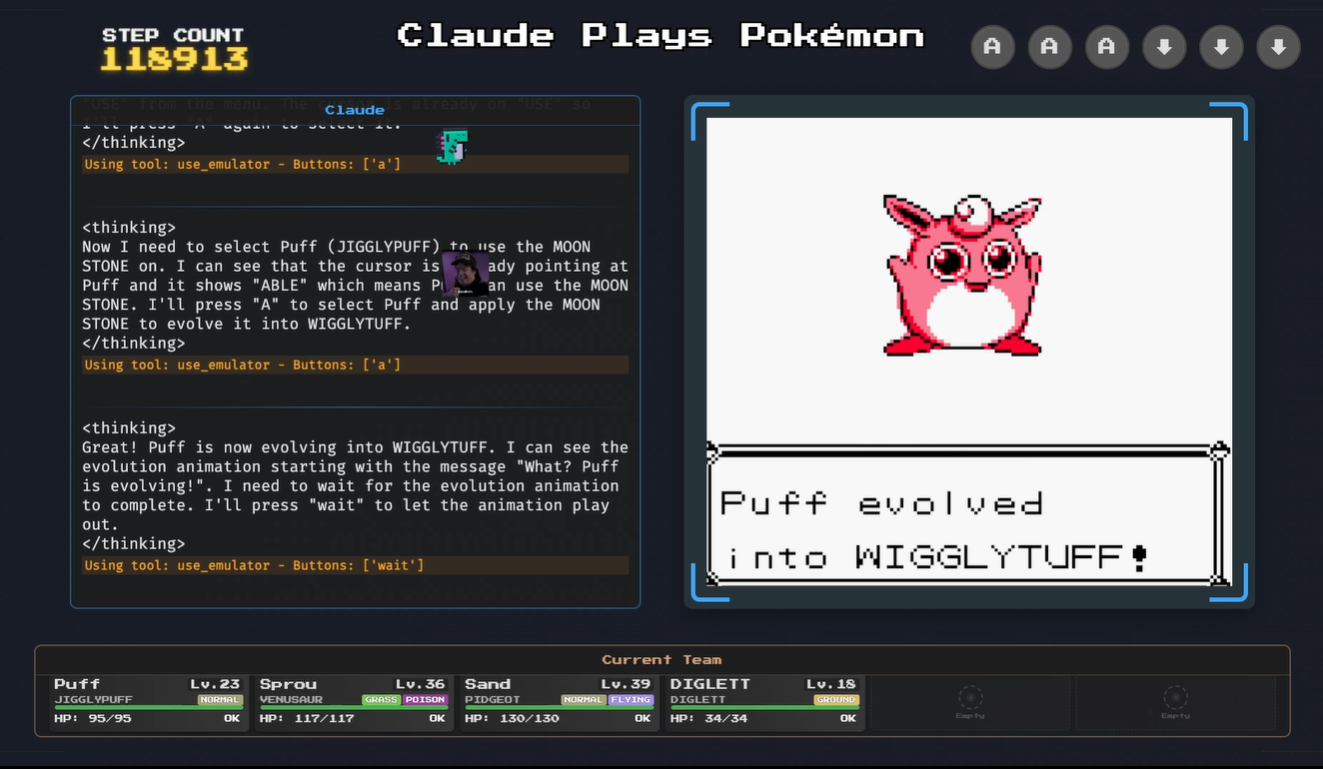Viewport: 1323px width, 769px height.
Task: Click the middle A button icon in input history
Action: [x=1049, y=47]
